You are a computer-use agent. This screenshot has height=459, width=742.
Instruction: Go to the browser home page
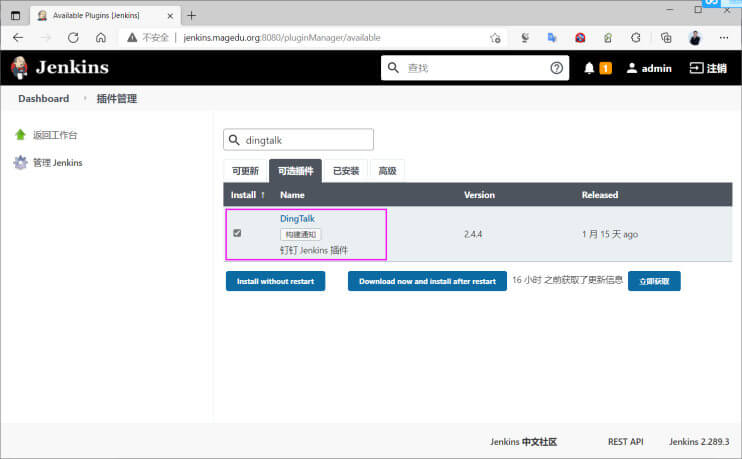(101, 37)
